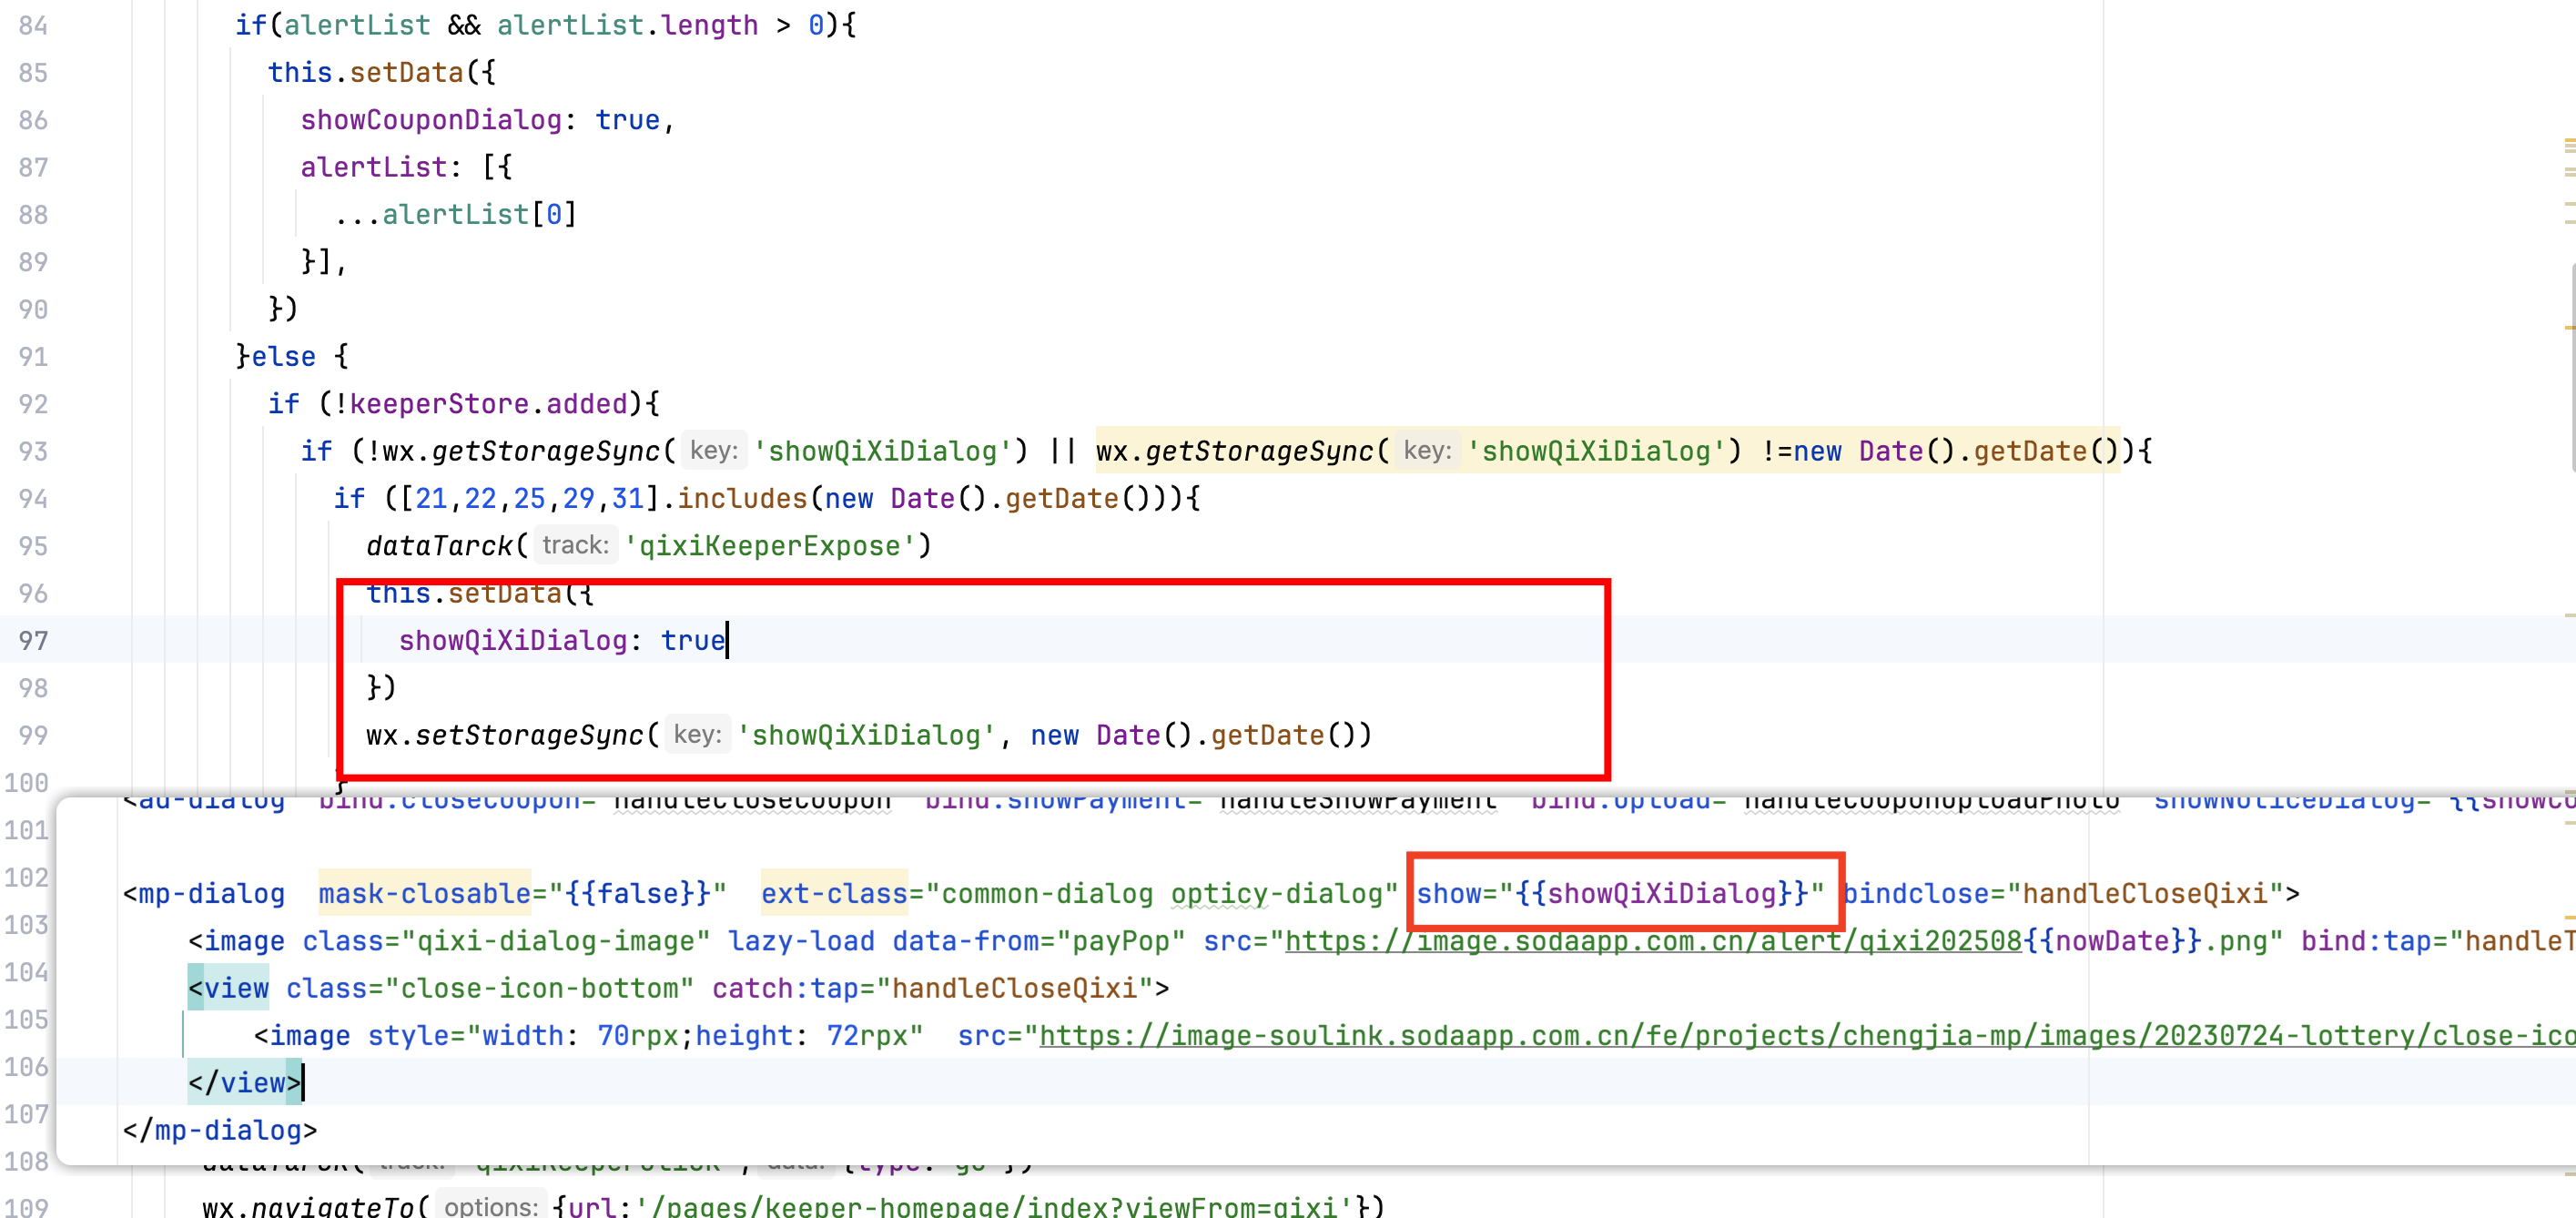Click line number 97 in the gutter

[33, 641]
